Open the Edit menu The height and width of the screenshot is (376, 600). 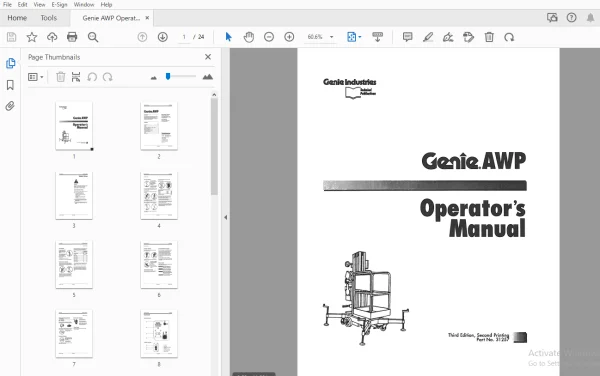23,5
